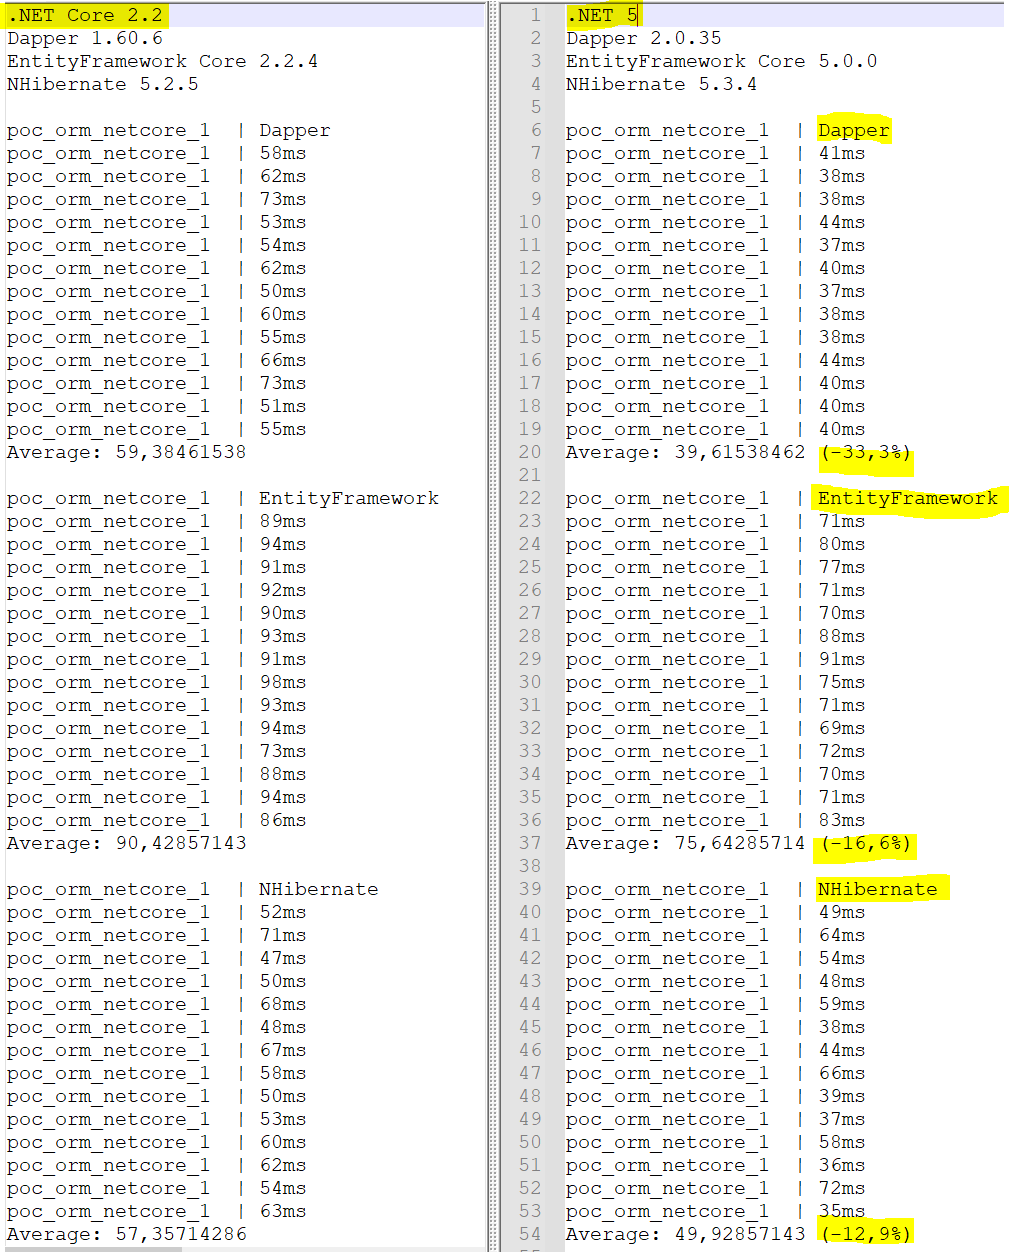Click line number 37 in the gutter
1010x1252 pixels.
point(530,843)
